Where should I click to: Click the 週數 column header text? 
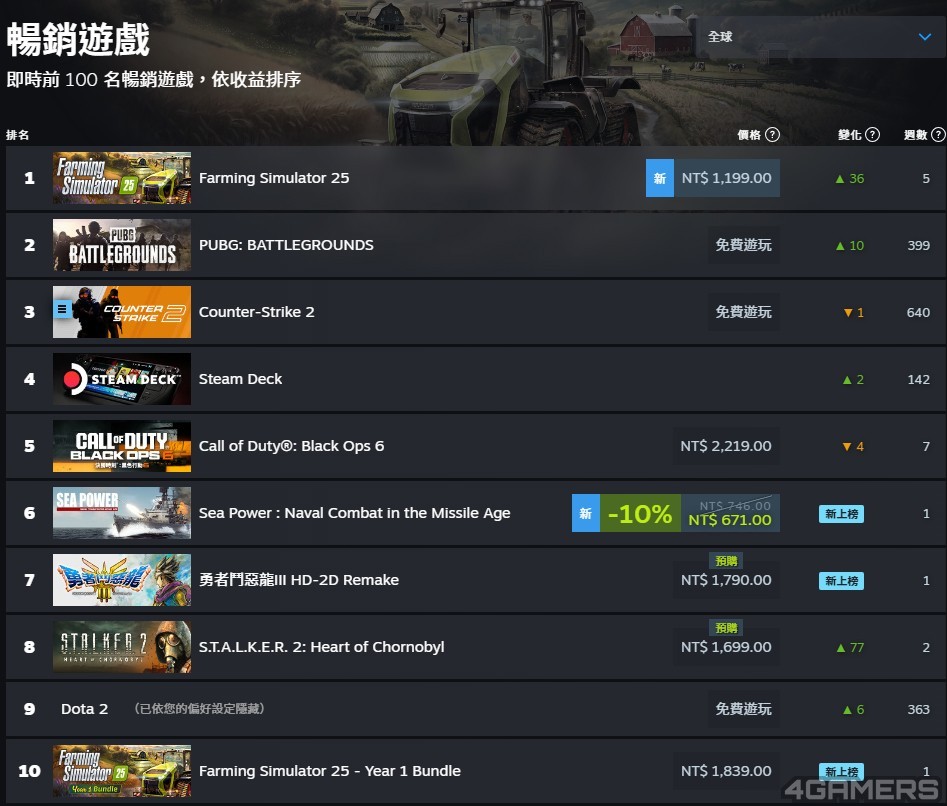point(916,135)
